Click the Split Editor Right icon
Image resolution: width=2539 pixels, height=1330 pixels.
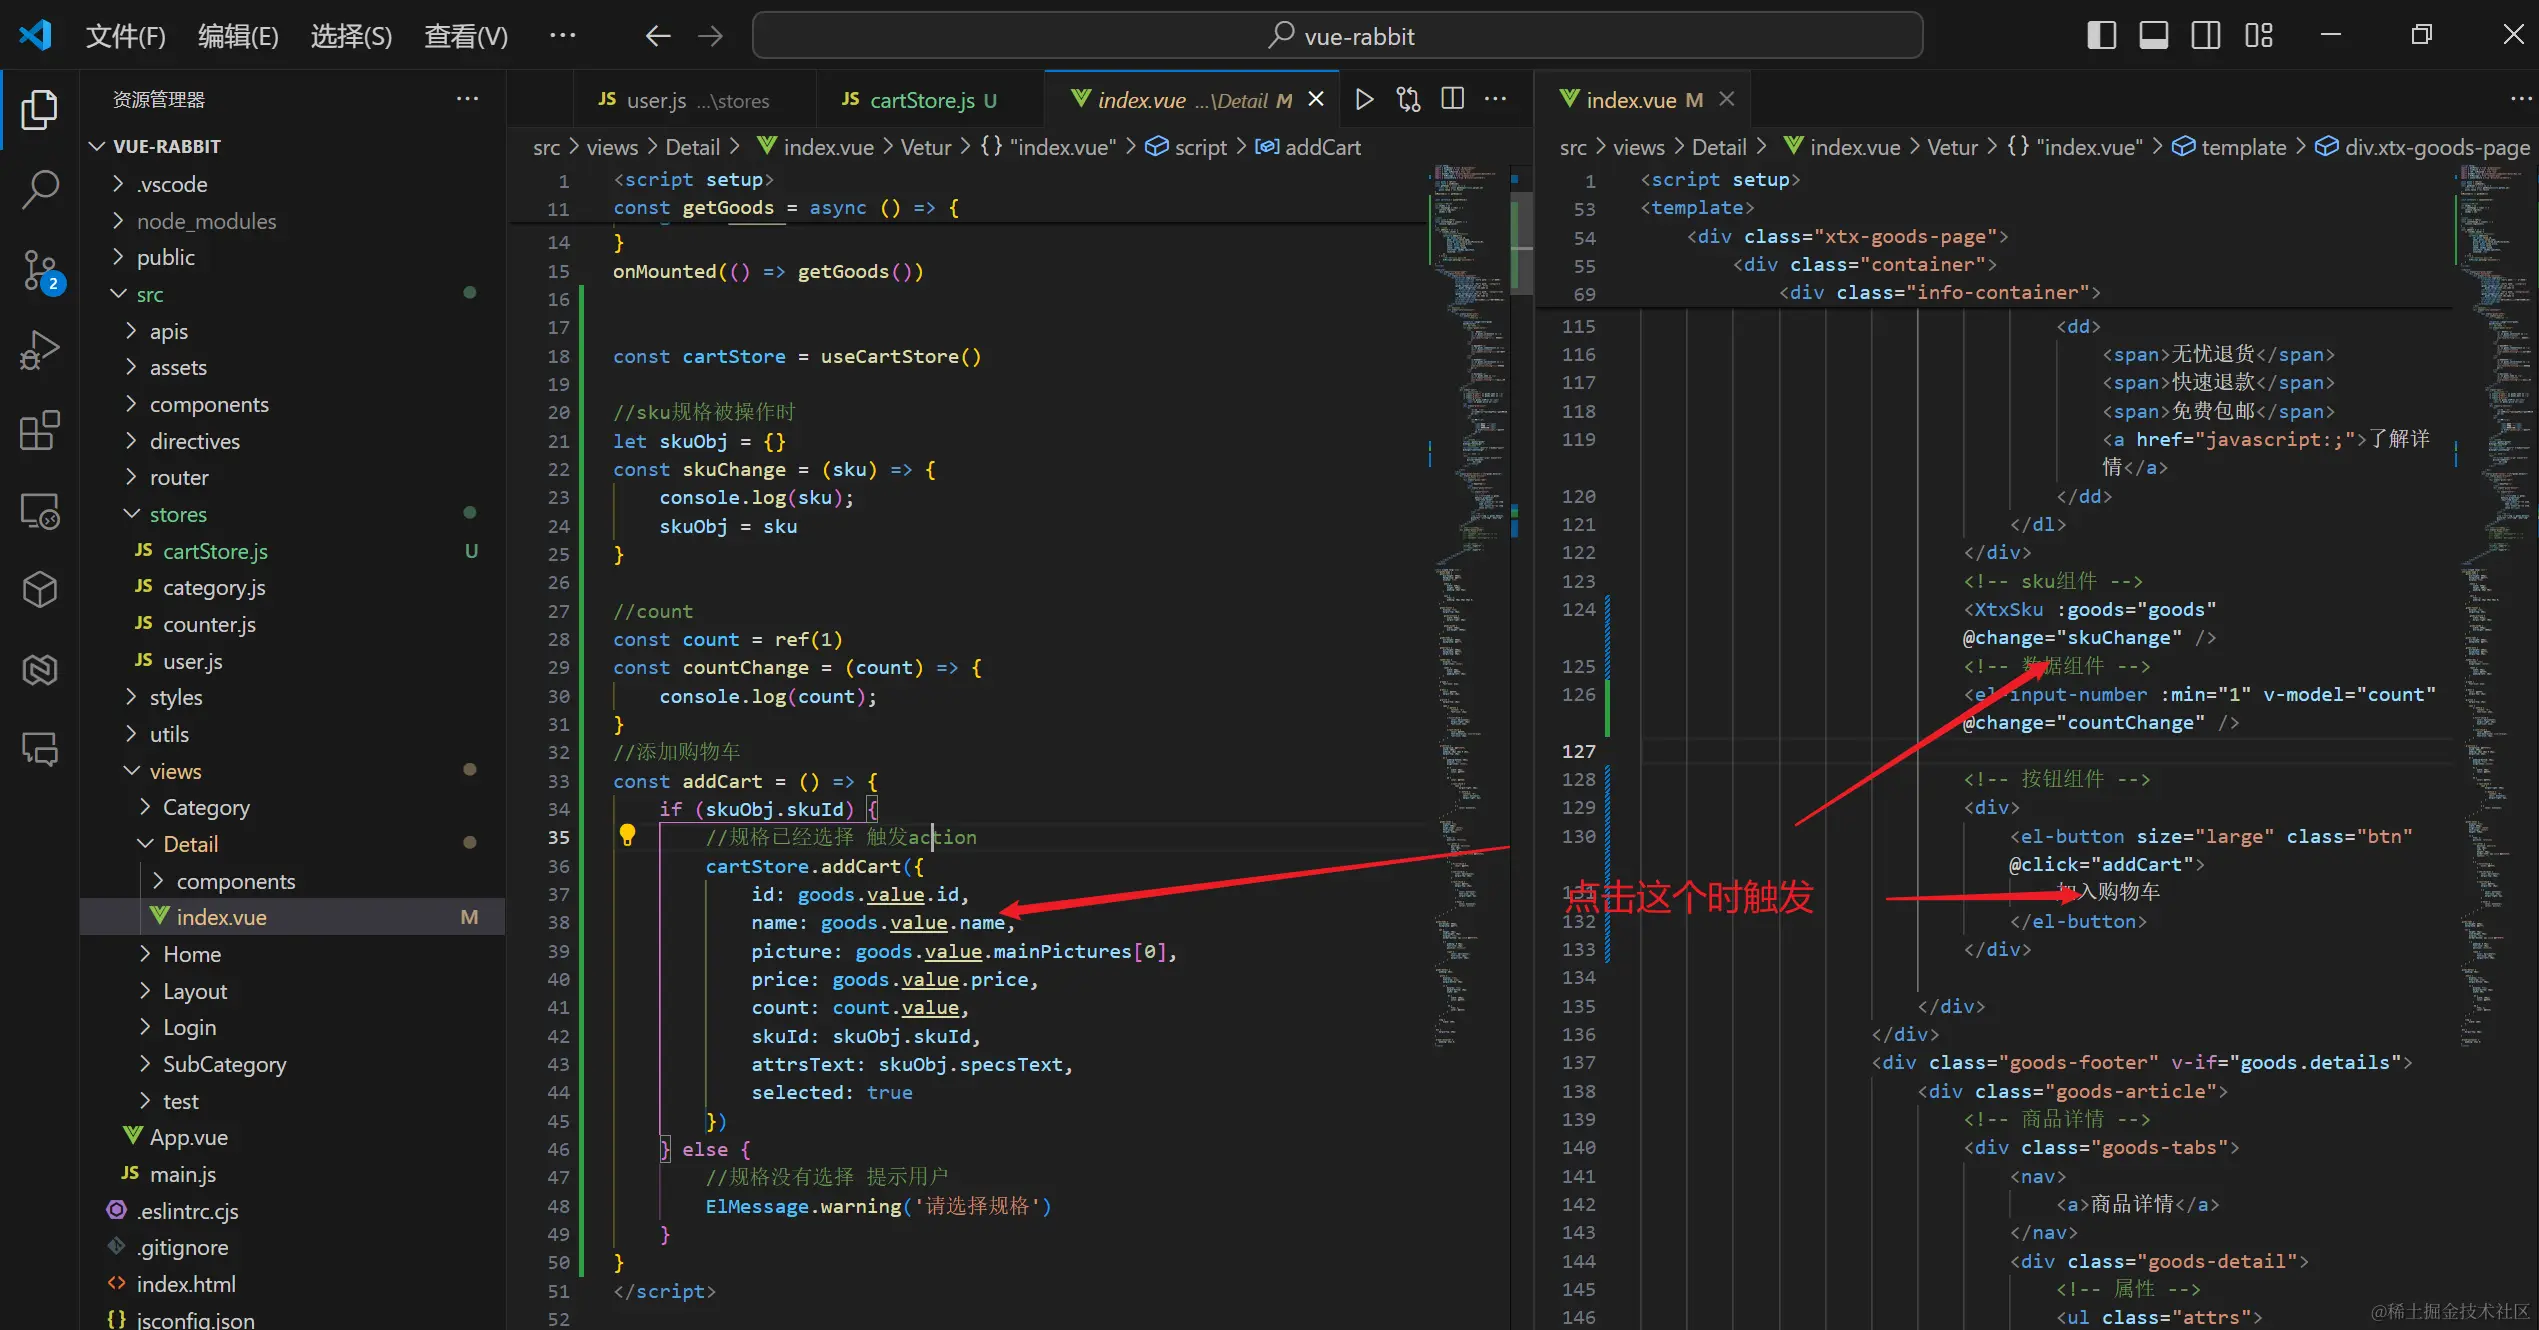(1452, 99)
